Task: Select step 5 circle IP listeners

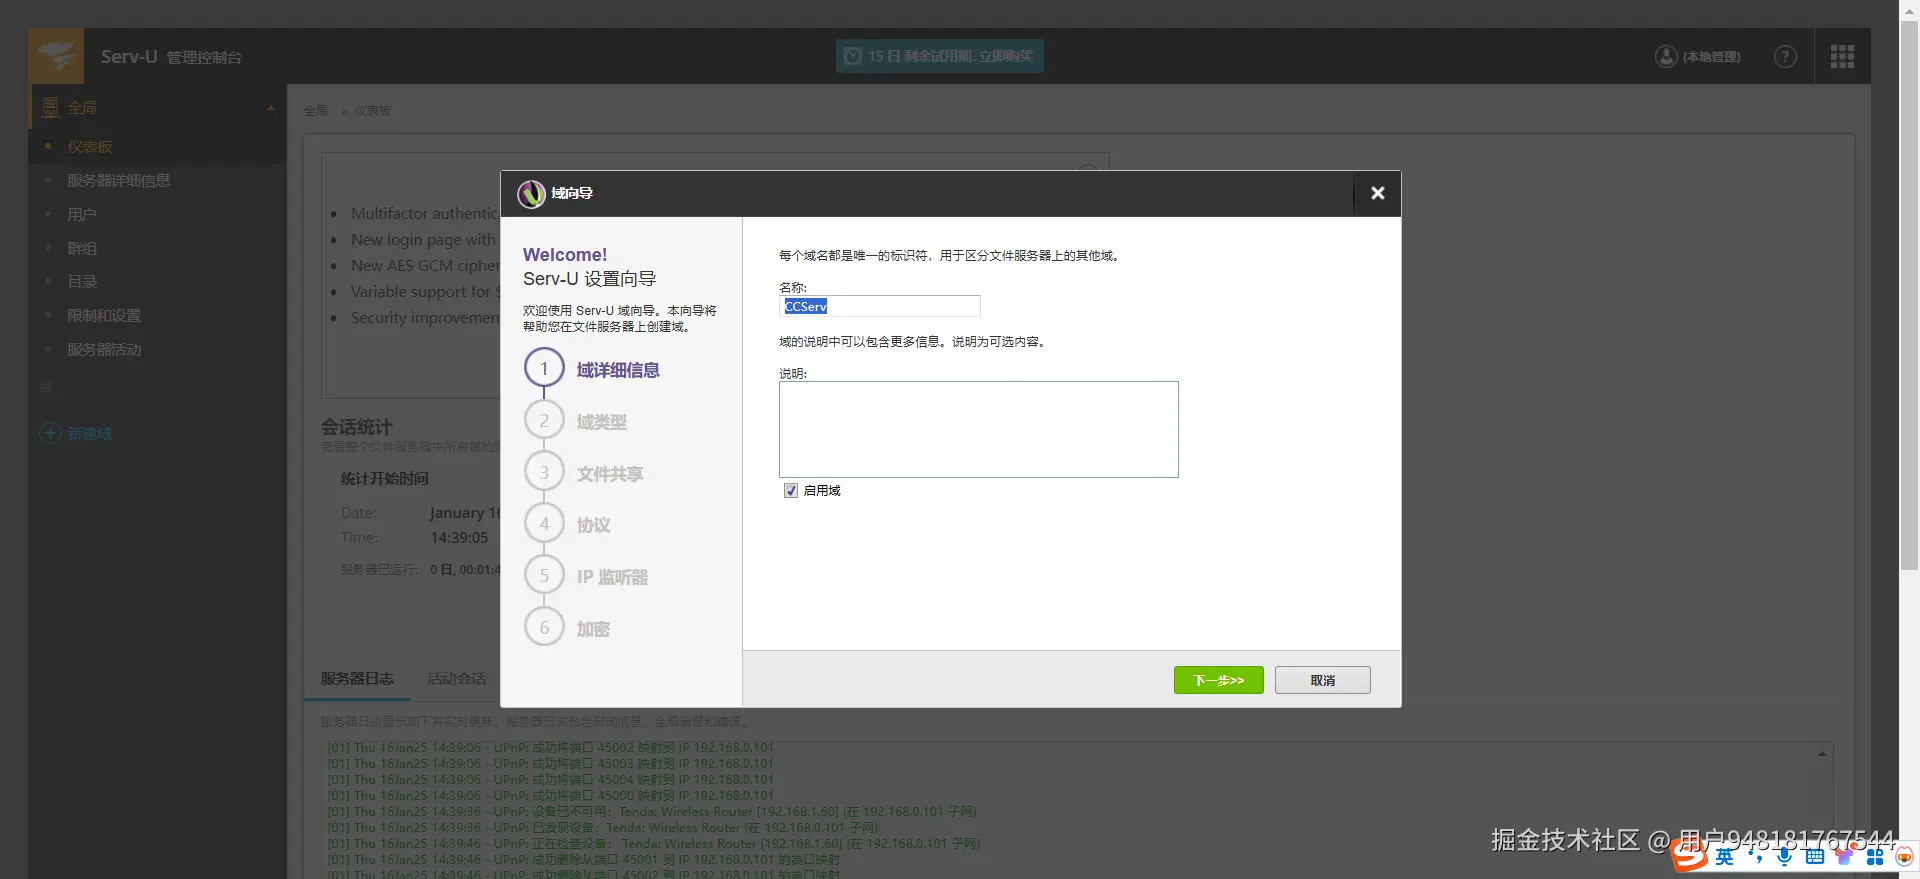Action: click(544, 576)
